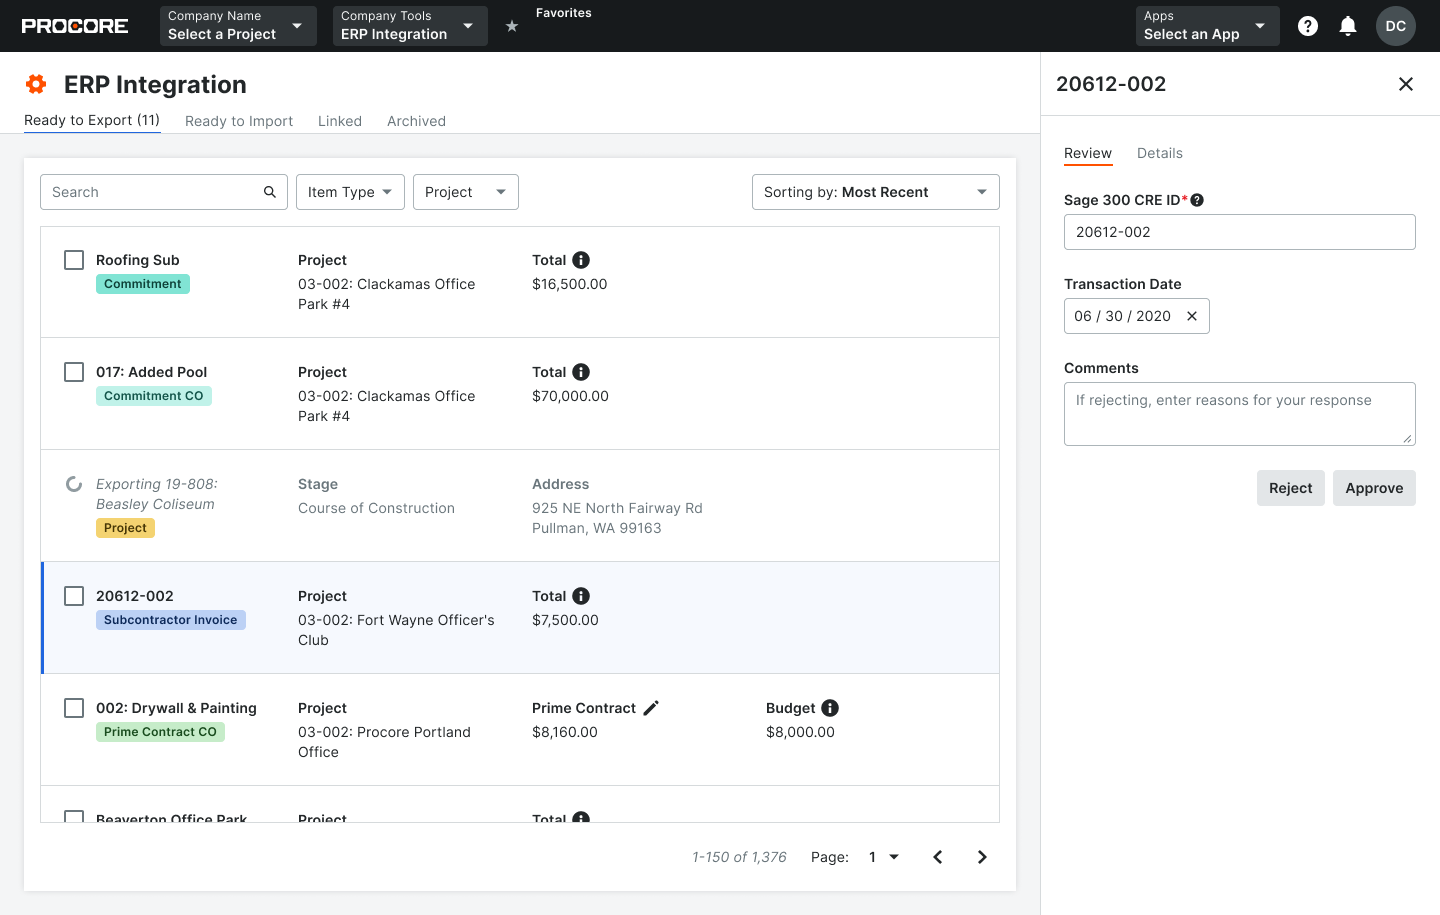This screenshot has width=1440, height=915.
Task: Open the Select an App dropdown
Action: click(1208, 26)
